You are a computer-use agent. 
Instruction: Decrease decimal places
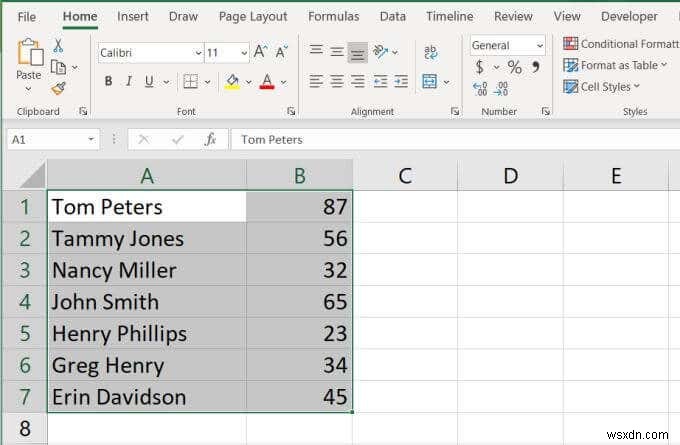pyautogui.click(x=501, y=88)
